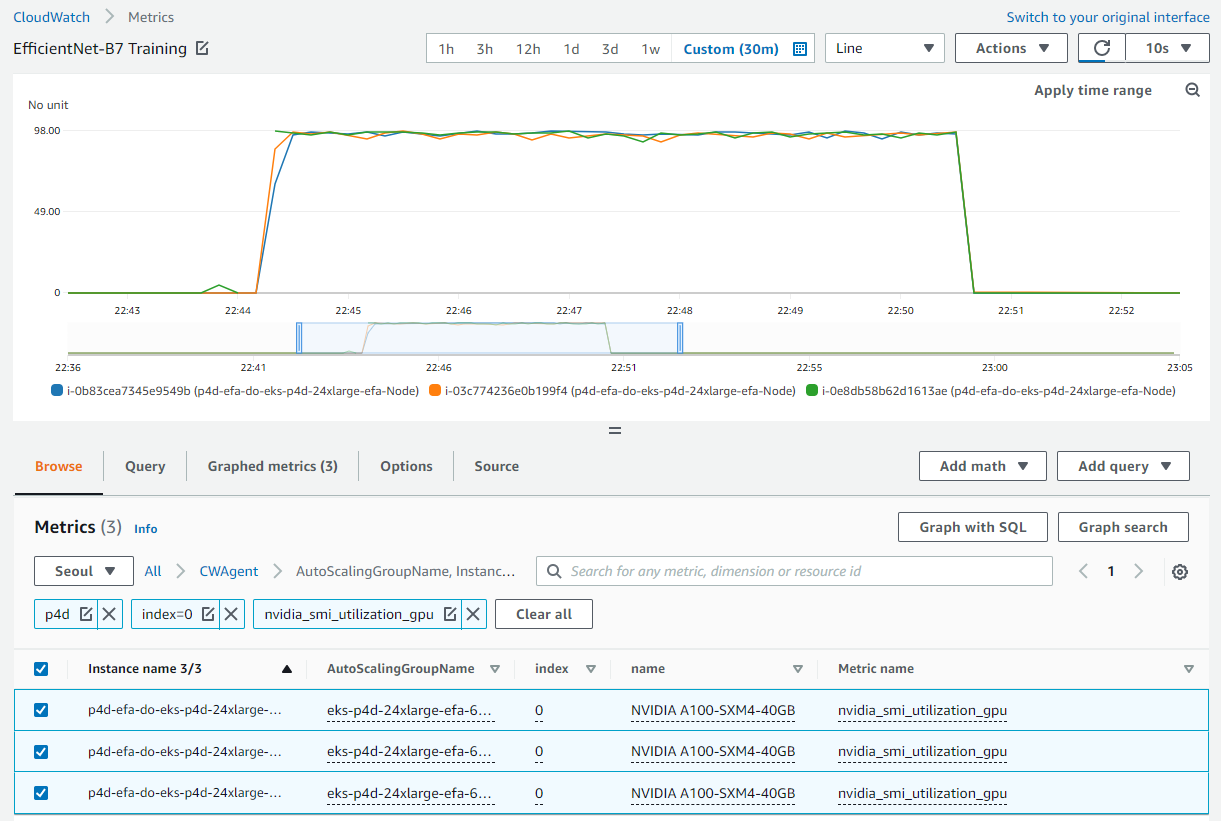Toggle the select-all metrics checkbox in header
This screenshot has width=1221, height=821.
[41, 669]
